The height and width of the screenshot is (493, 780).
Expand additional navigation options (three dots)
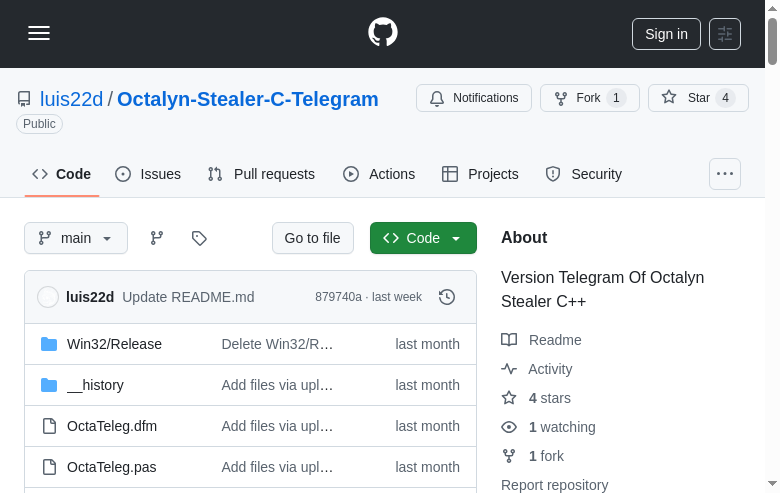click(x=725, y=174)
